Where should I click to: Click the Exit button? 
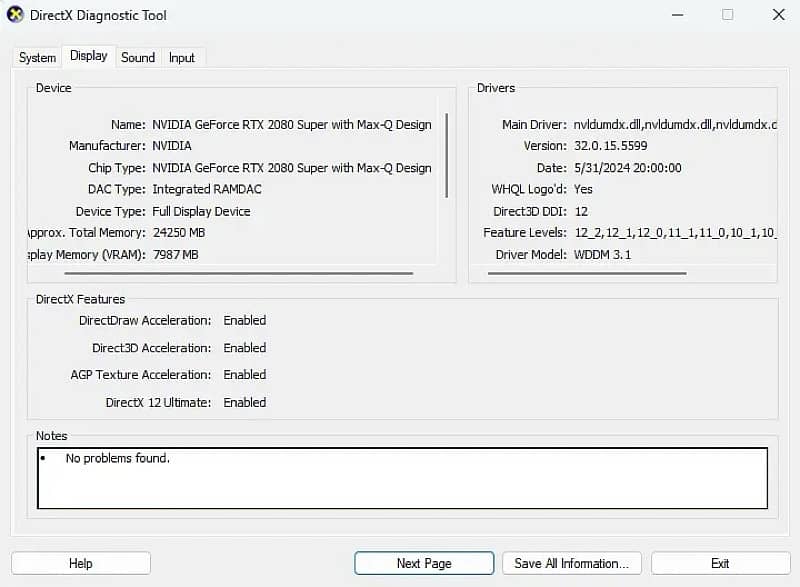pyautogui.click(x=720, y=563)
